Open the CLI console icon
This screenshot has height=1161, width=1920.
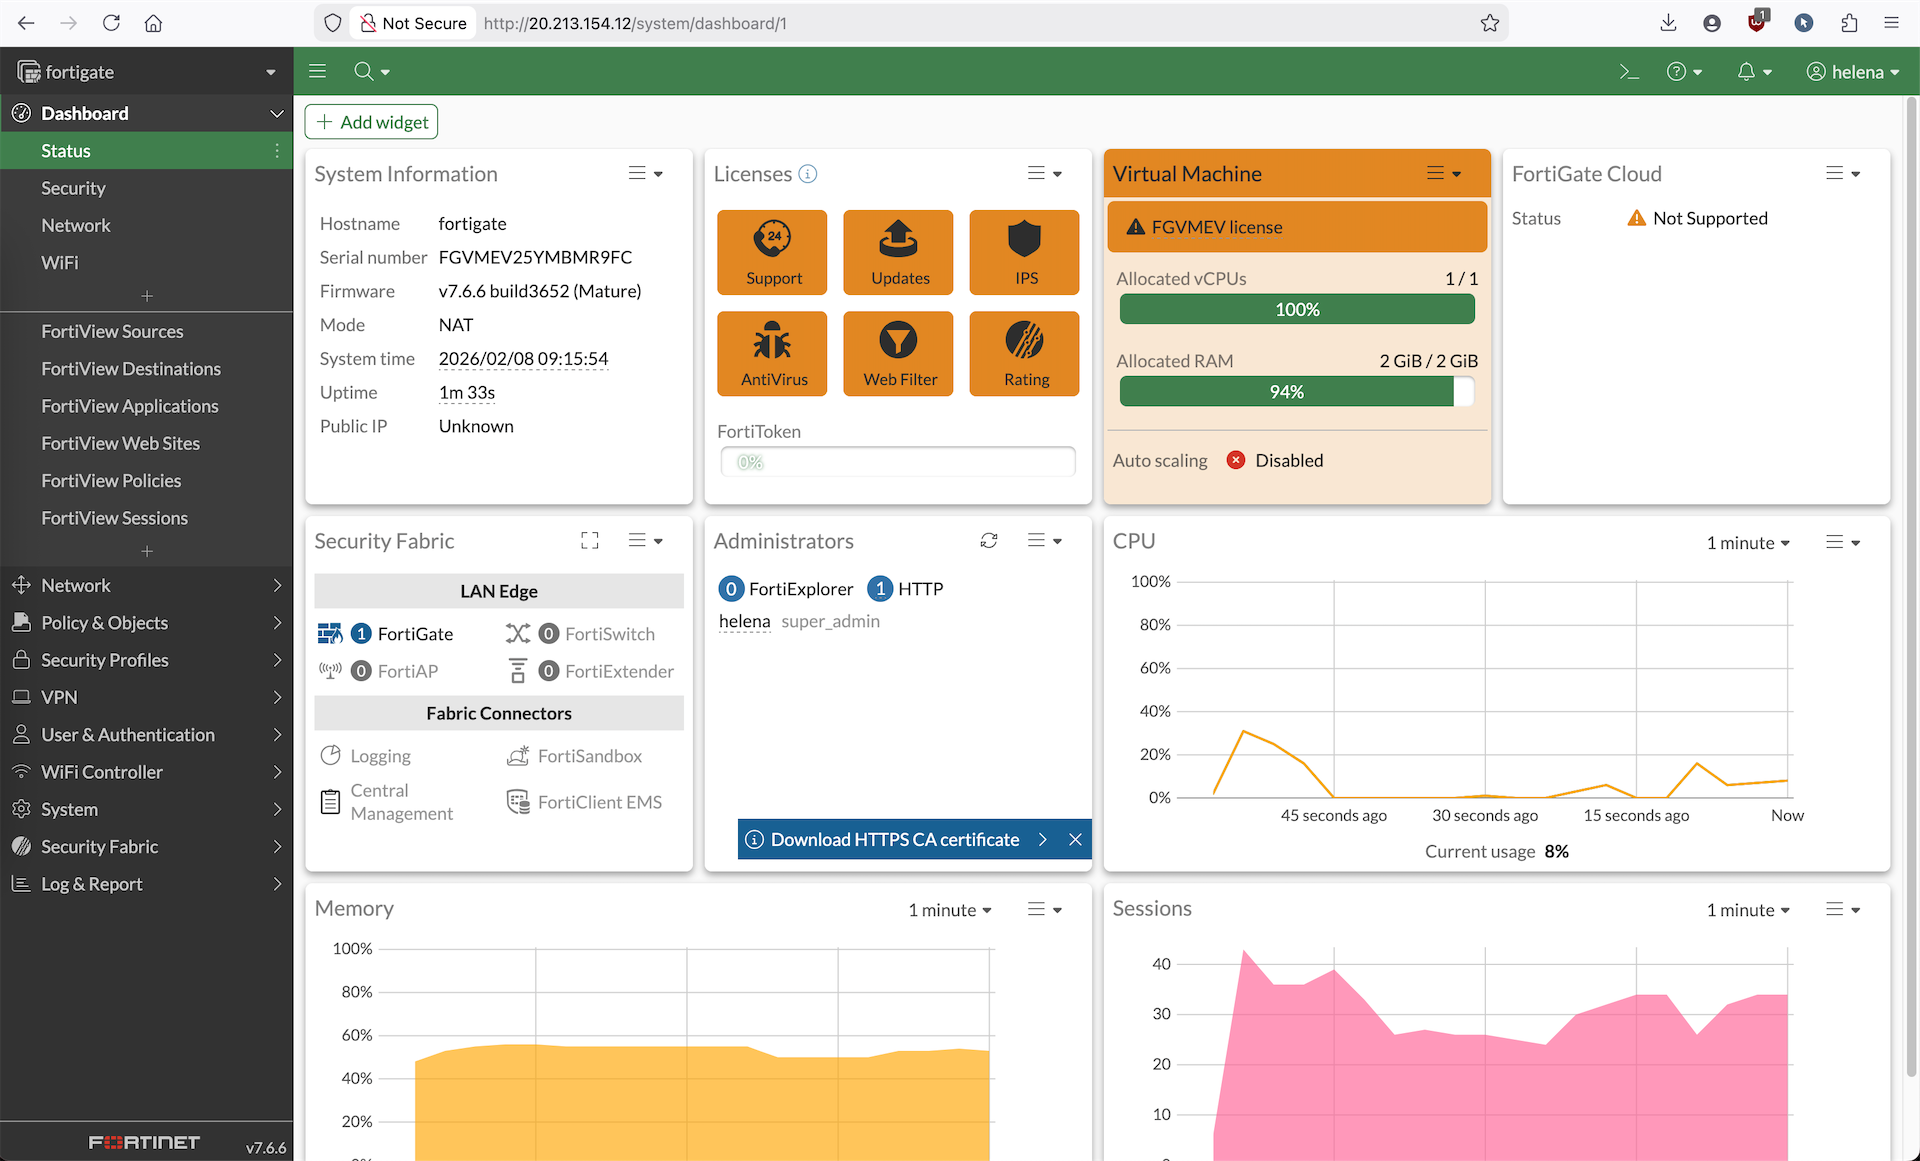click(x=1629, y=72)
